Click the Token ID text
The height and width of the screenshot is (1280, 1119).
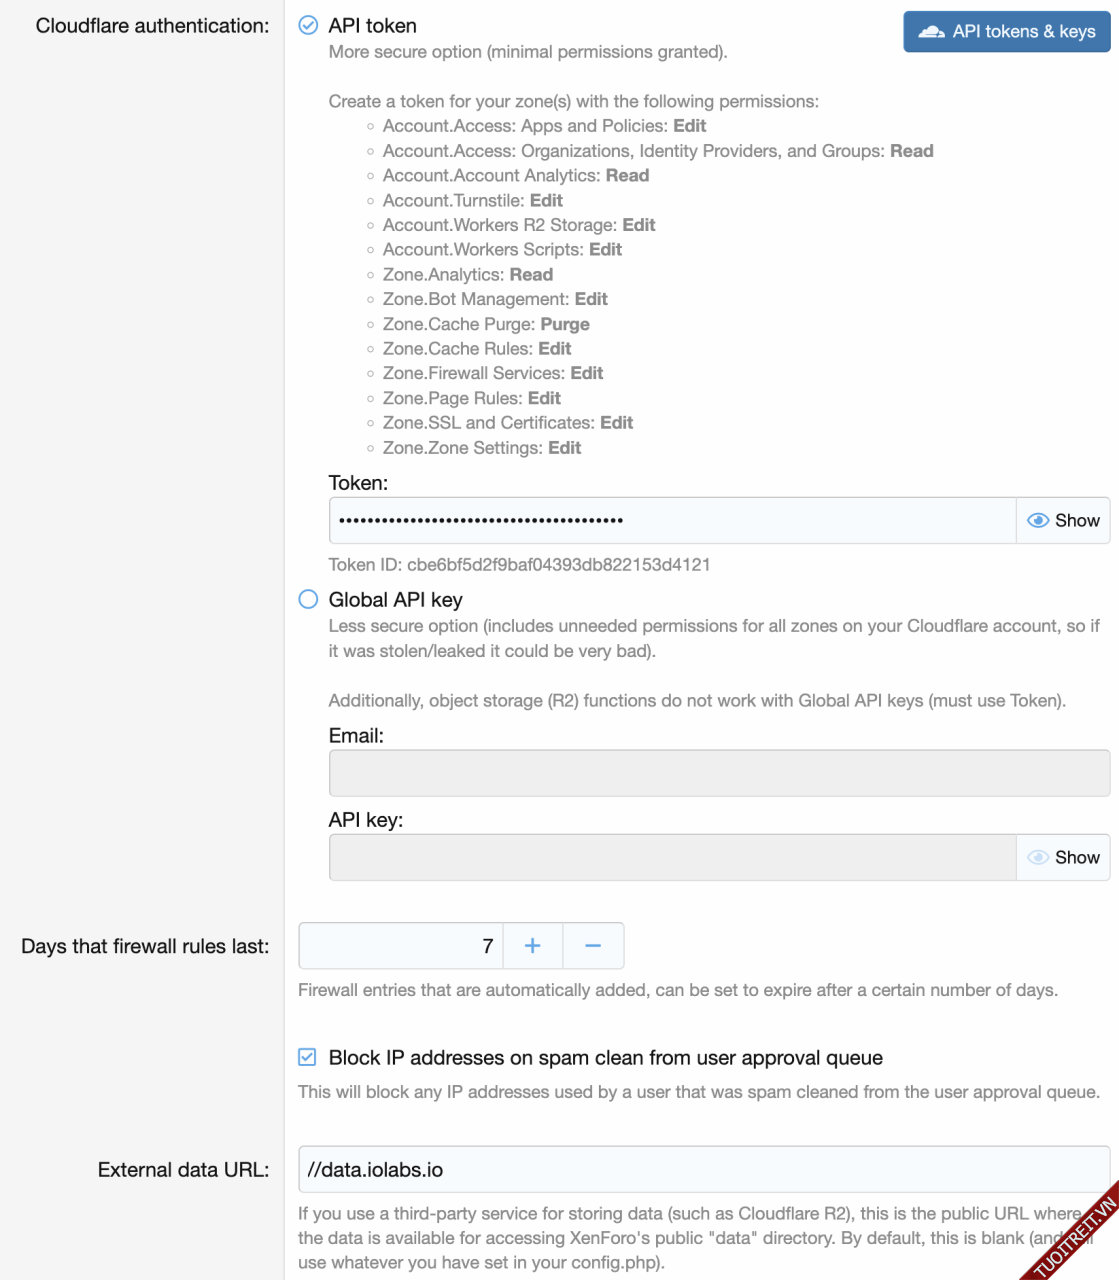coord(519,565)
